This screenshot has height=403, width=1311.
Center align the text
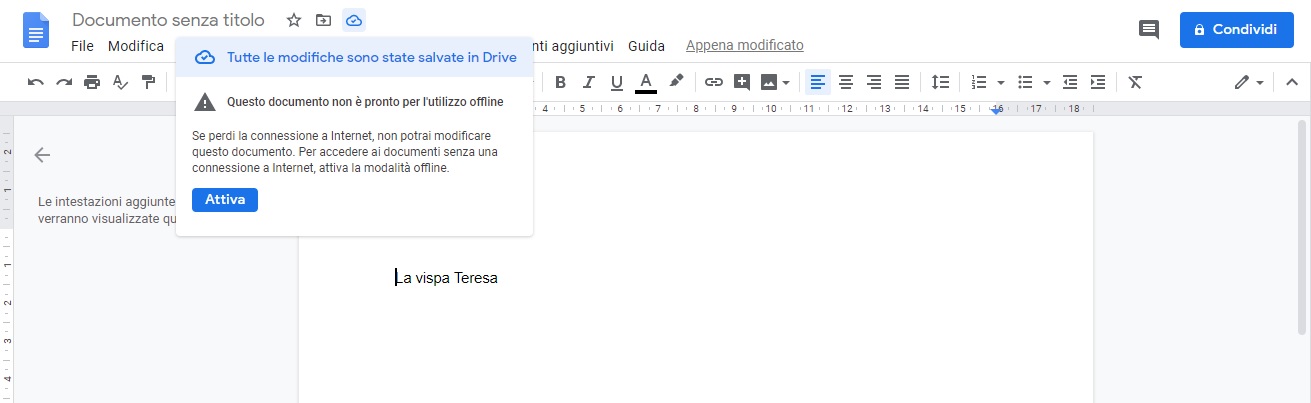click(846, 82)
